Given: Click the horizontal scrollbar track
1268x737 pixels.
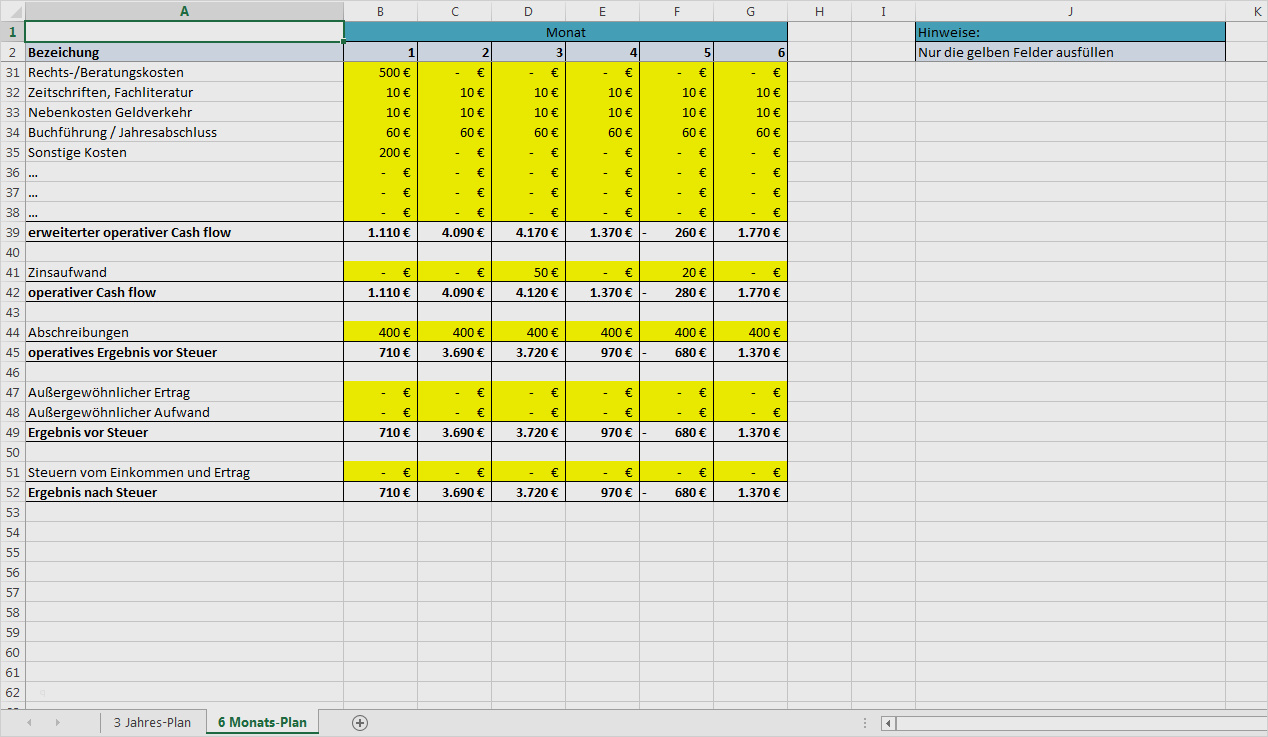Looking at the screenshot, I should (x=1080, y=723).
